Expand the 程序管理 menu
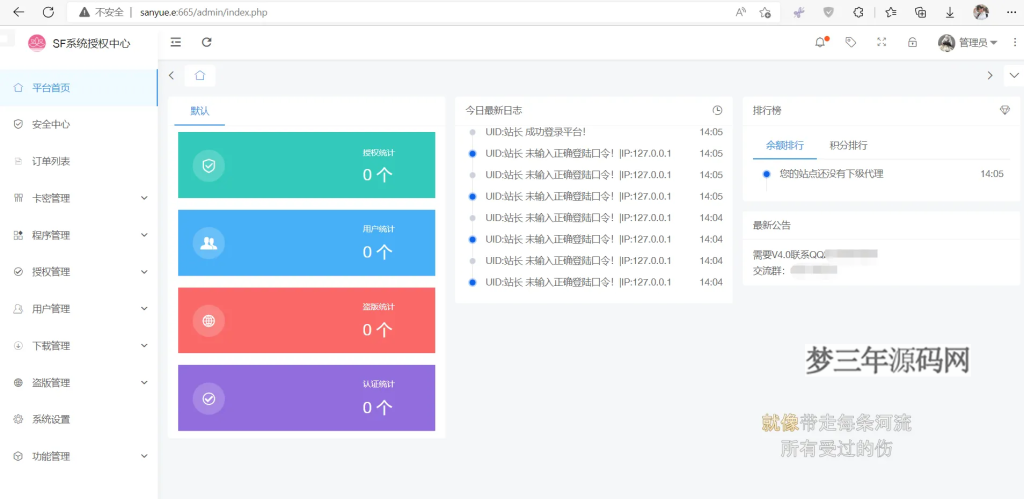Viewport: 1024px width, 499px height. pos(78,235)
